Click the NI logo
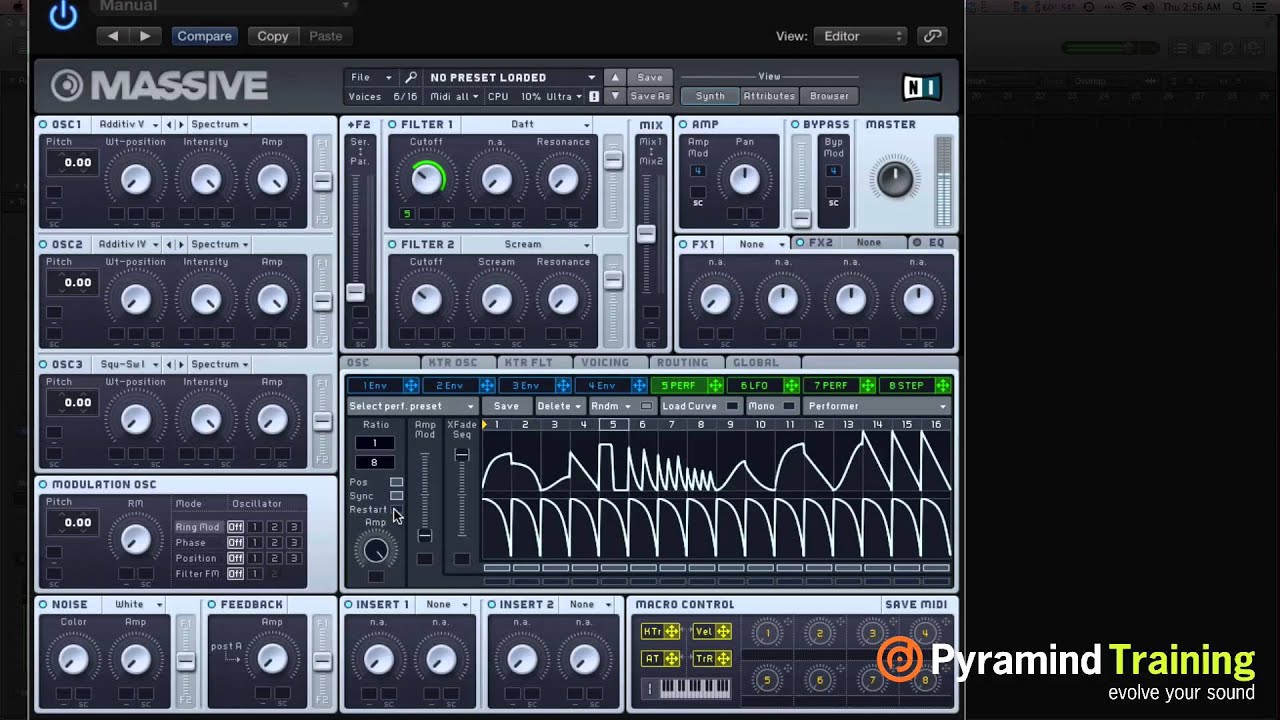Viewport: 1280px width, 720px height. (x=921, y=88)
